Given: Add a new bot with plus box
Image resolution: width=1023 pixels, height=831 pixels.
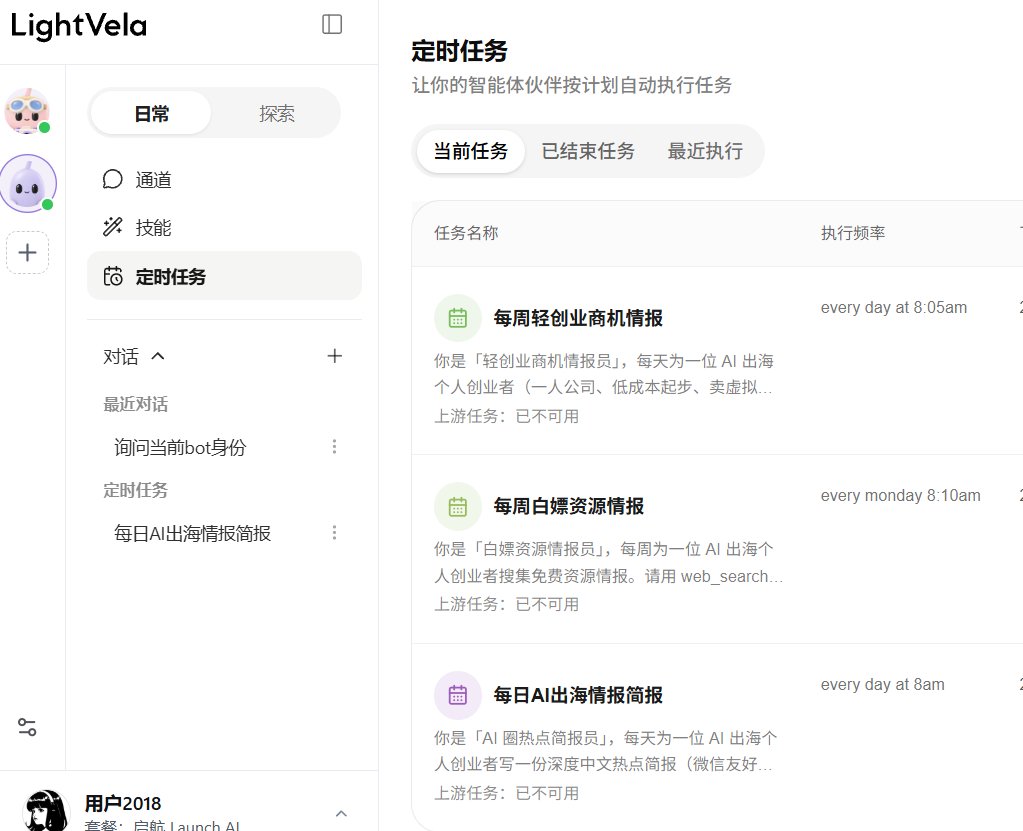Looking at the screenshot, I should tap(27, 252).
